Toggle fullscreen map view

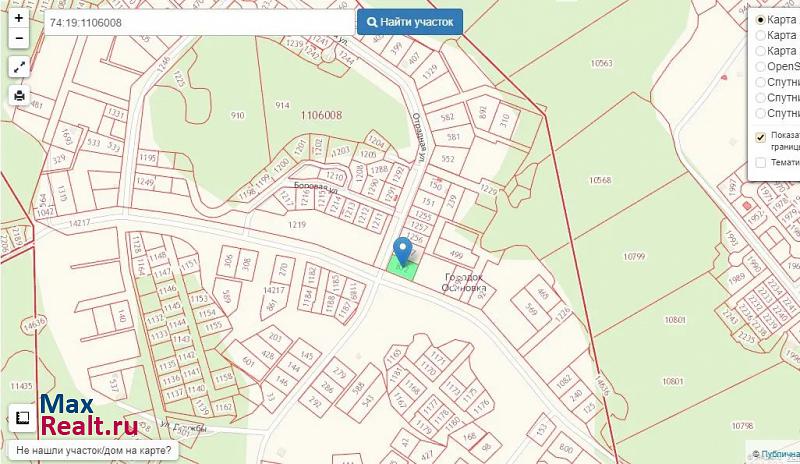[x=19, y=67]
